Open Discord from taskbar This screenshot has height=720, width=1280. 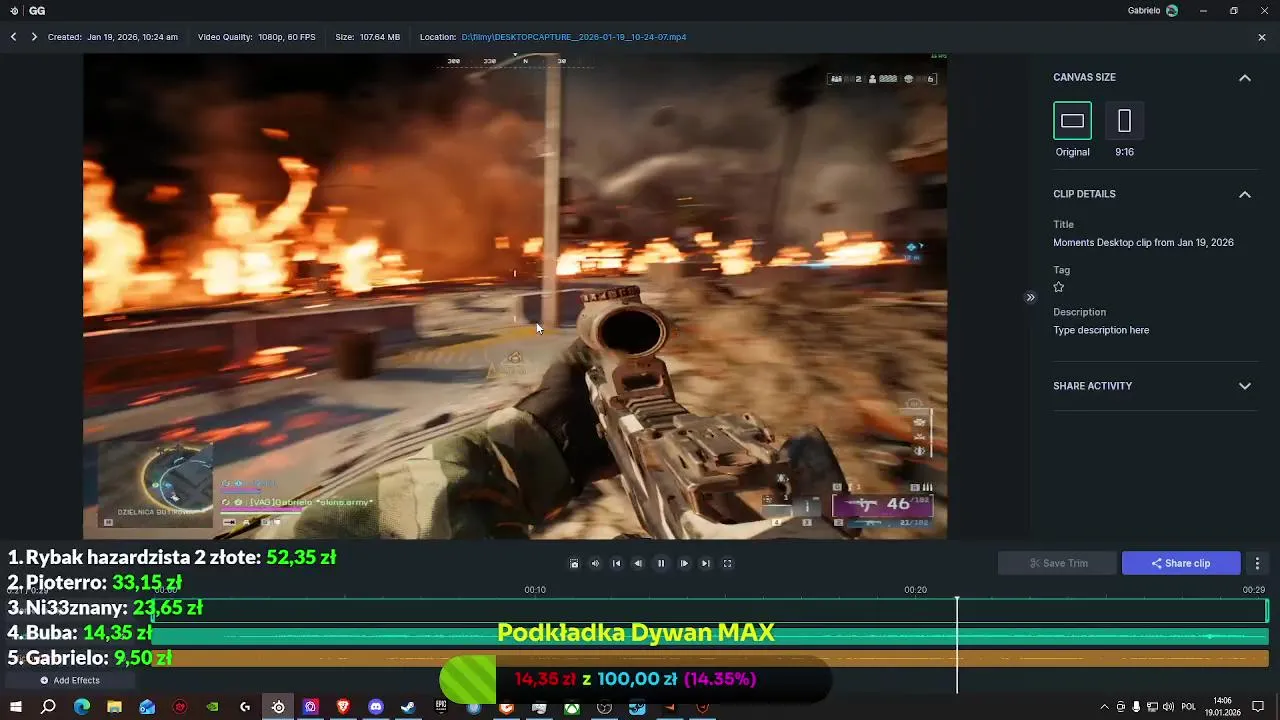tap(376, 707)
